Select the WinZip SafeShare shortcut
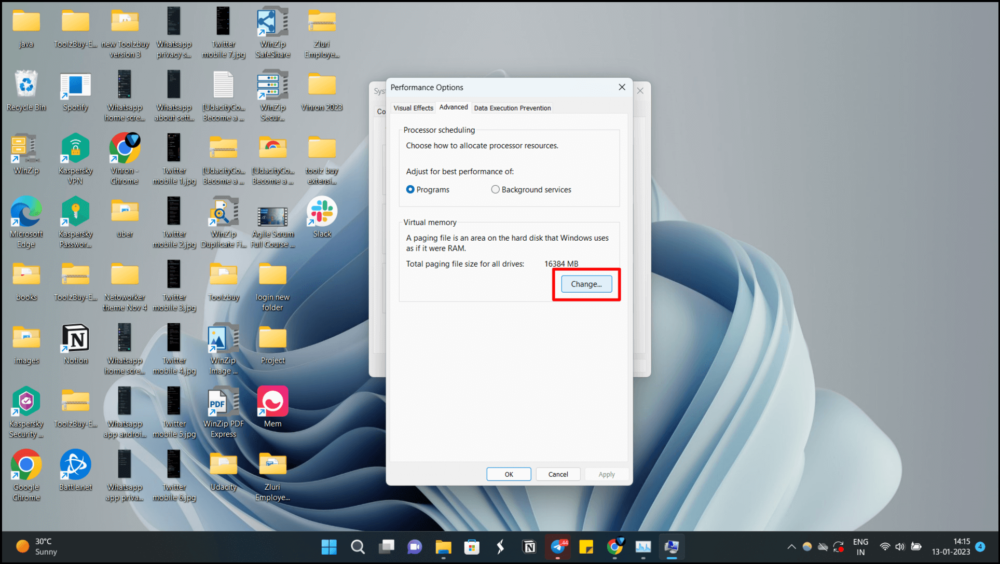Image resolution: width=1000 pixels, height=564 pixels. click(272, 32)
